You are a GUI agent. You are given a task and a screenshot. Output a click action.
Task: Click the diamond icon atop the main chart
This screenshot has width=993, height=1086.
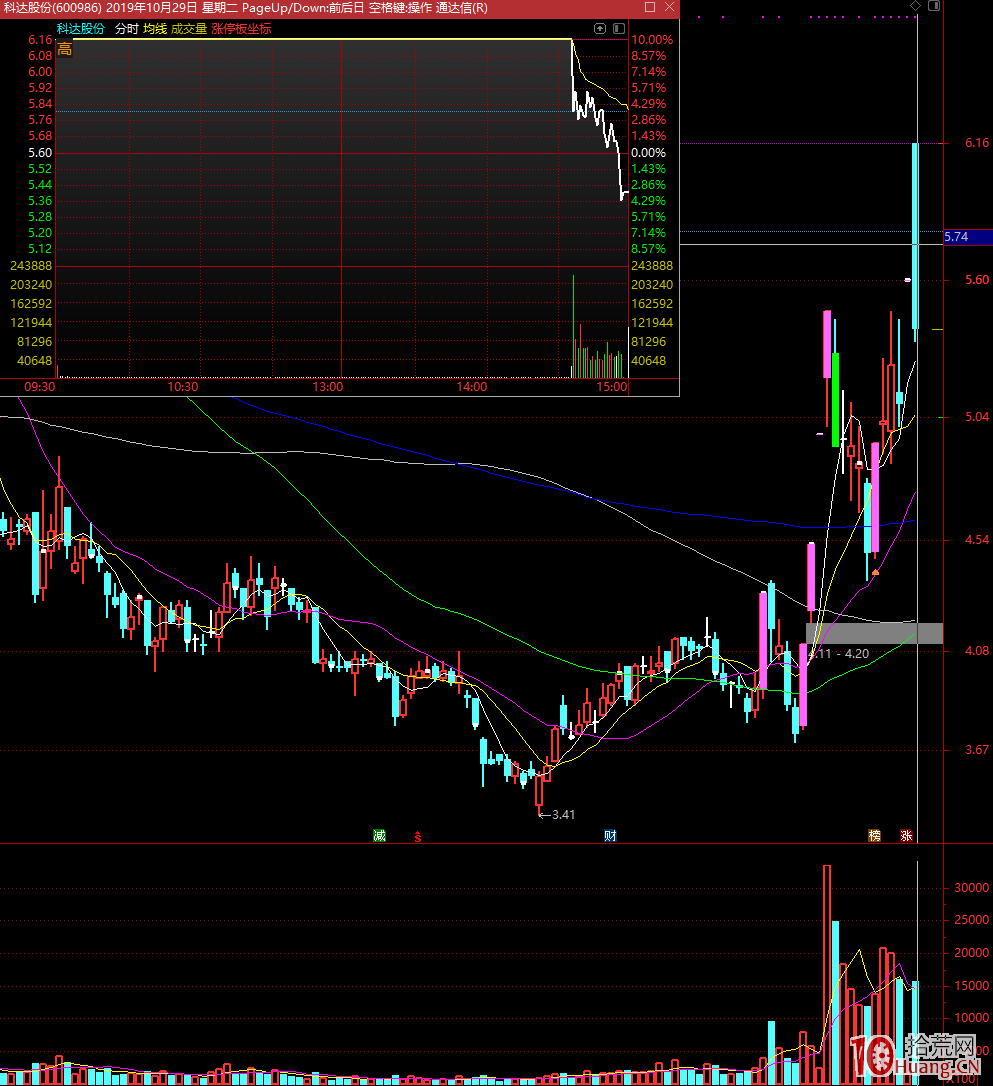[915, 6]
